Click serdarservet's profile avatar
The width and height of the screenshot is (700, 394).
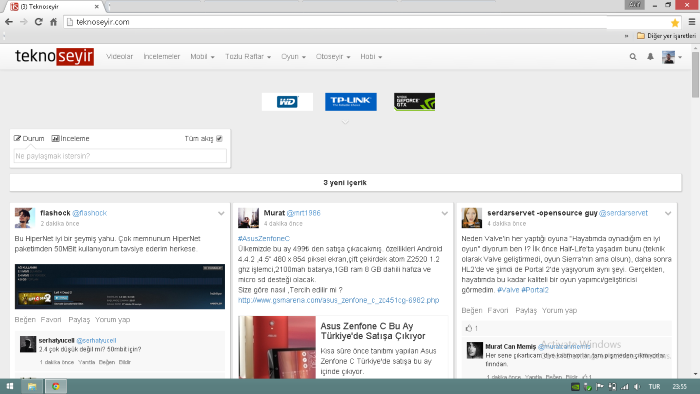471,218
